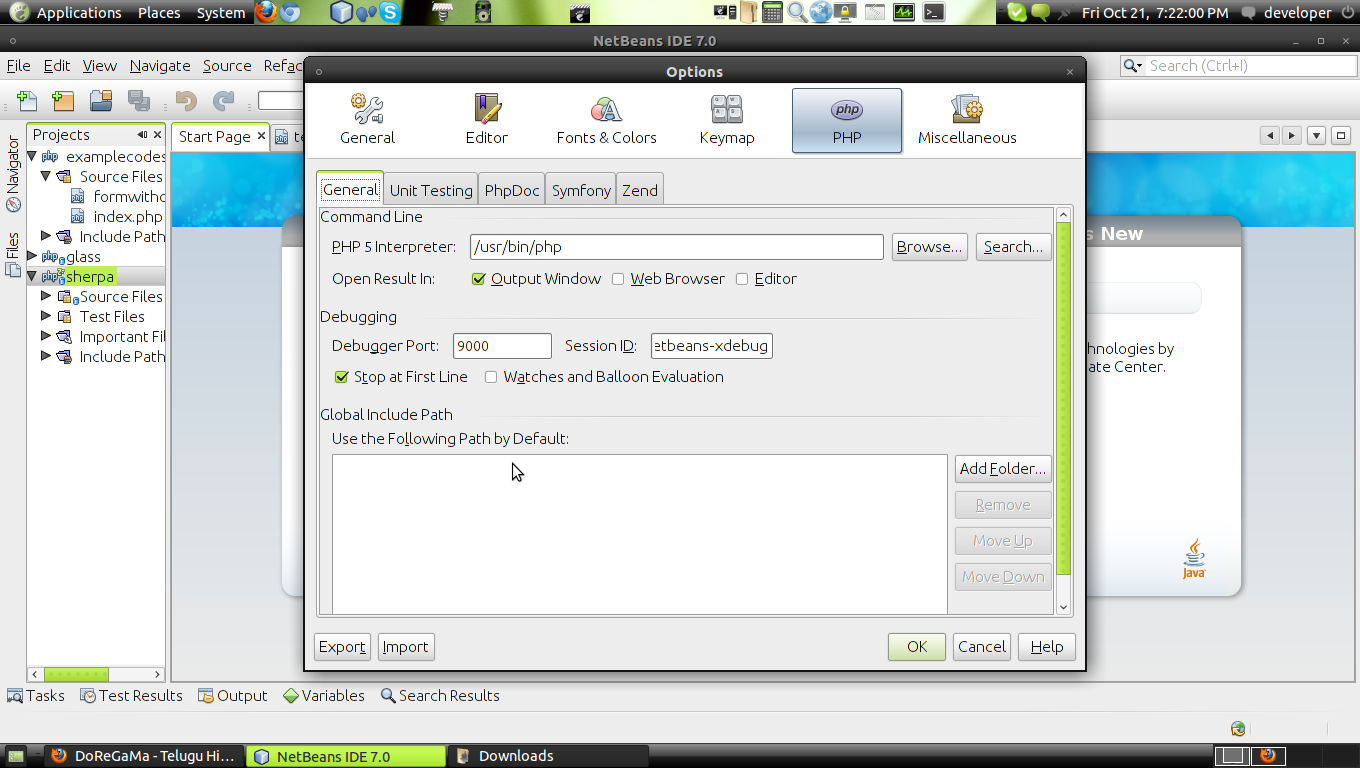The width and height of the screenshot is (1360, 768).
Task: Click the Options dialog vertical scrollbar
Action: coord(1064,399)
